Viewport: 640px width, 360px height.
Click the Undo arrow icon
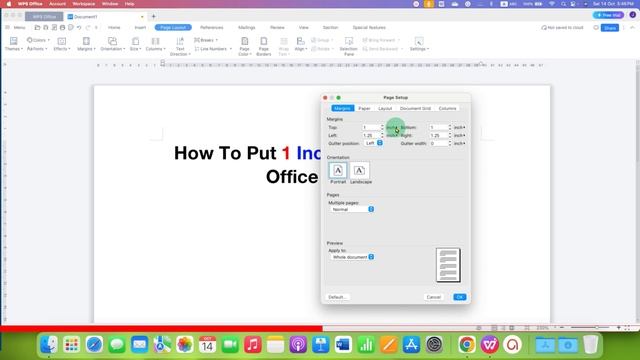coord(79,27)
